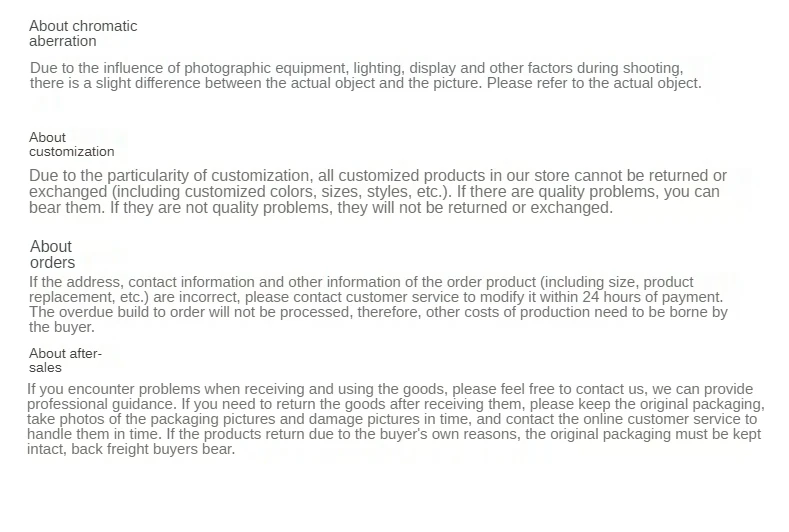789x532 pixels.
Task: Click the line starting 'If the address, contact information'
Action: (361, 282)
